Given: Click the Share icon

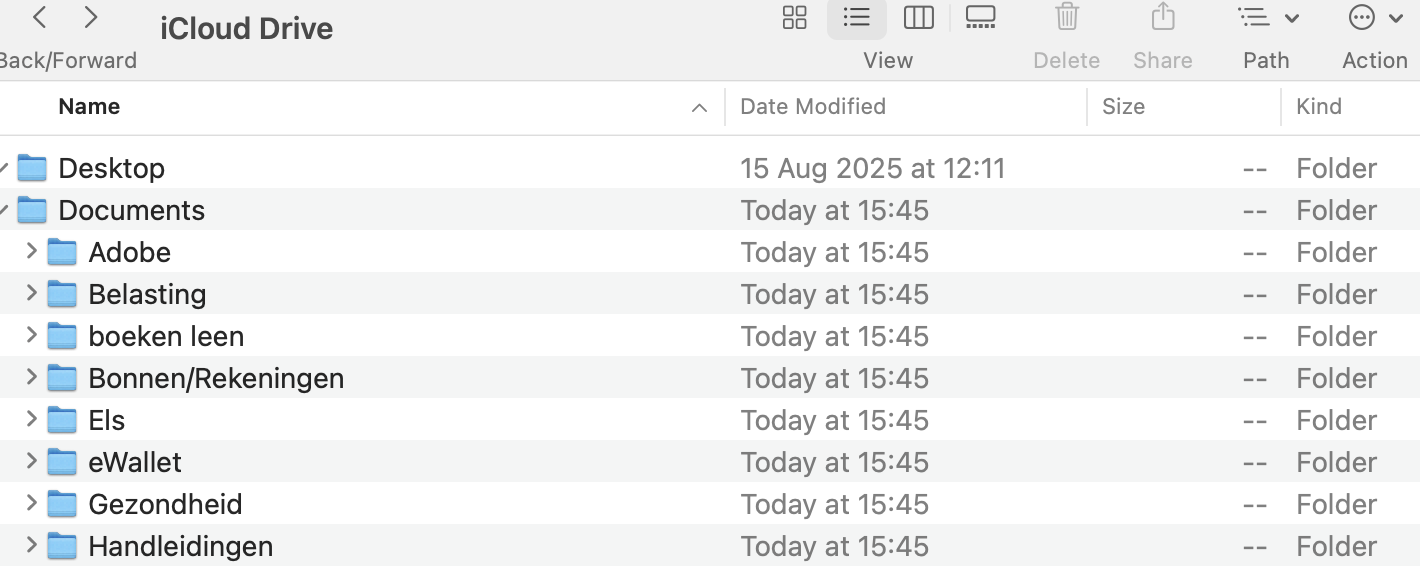Looking at the screenshot, I should point(1162,17).
